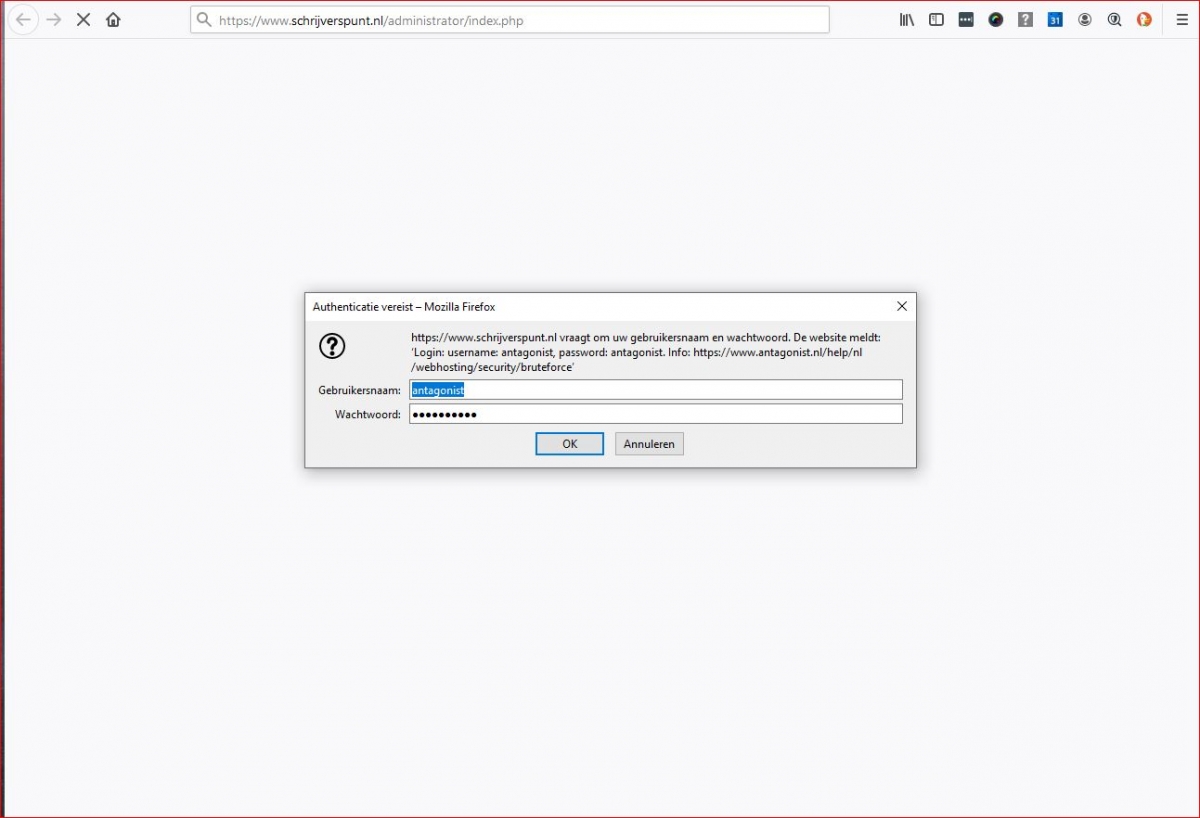Close the Authenticatie vereist dialog
Viewport: 1200px width, 818px height.
pos(901,307)
